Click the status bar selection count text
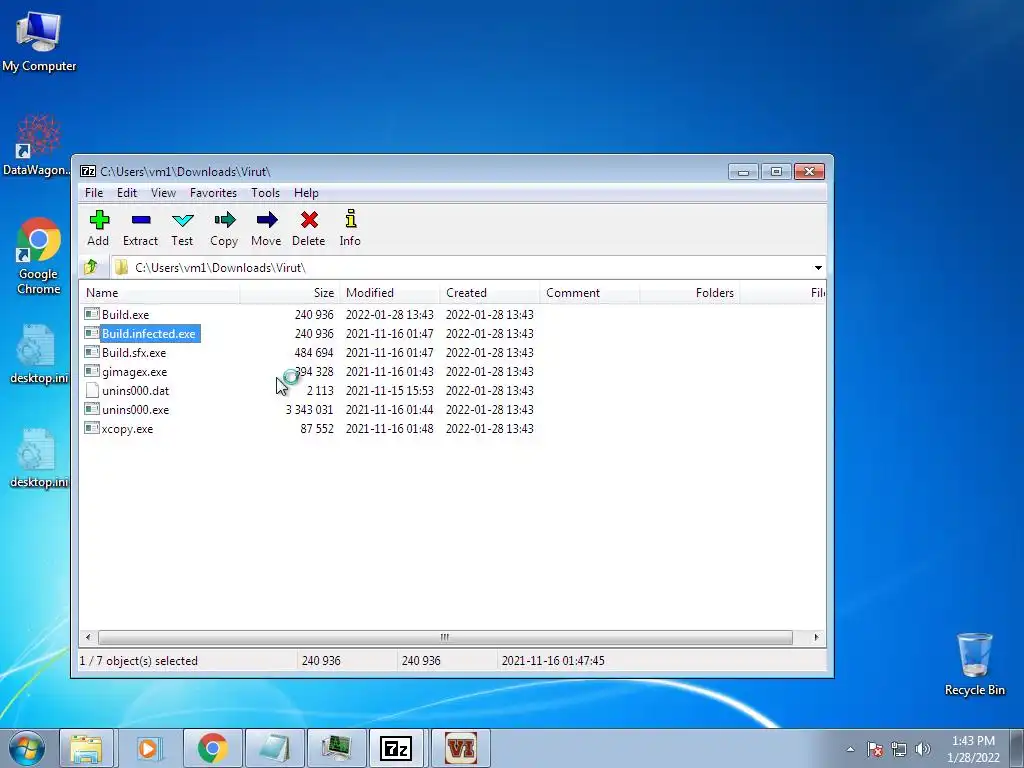The width and height of the screenshot is (1024, 768). (138, 661)
